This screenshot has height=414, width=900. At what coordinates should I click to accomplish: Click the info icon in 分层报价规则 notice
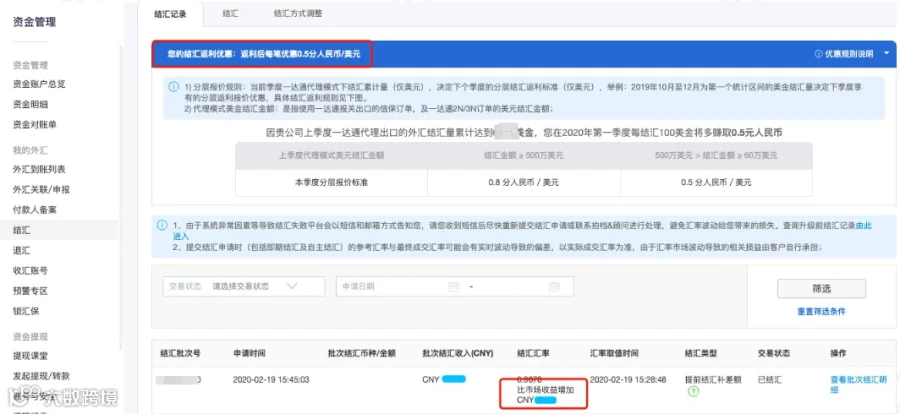tap(173, 87)
